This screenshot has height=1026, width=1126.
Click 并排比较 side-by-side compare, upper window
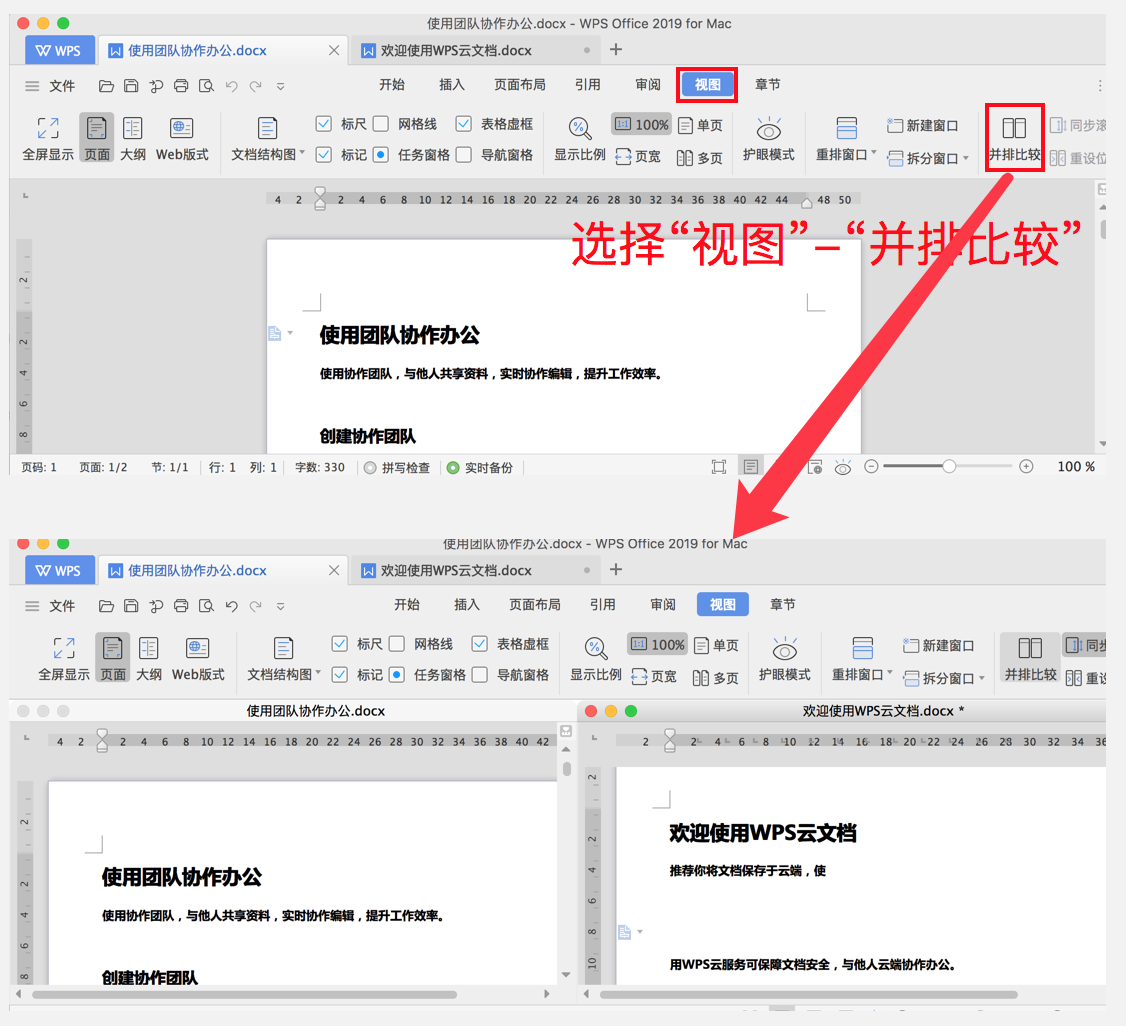click(1015, 139)
